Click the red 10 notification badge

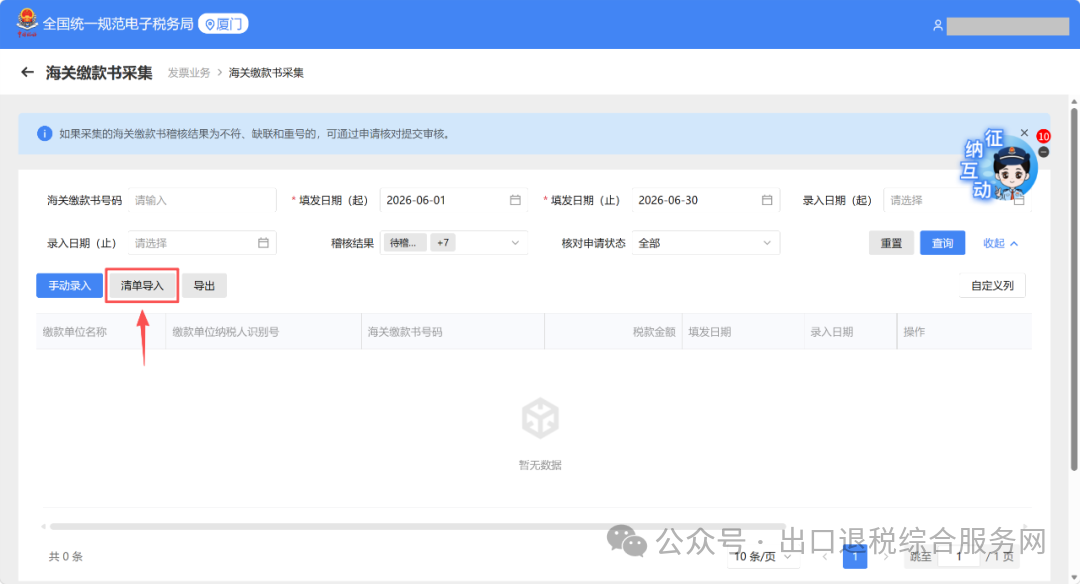tap(1043, 136)
